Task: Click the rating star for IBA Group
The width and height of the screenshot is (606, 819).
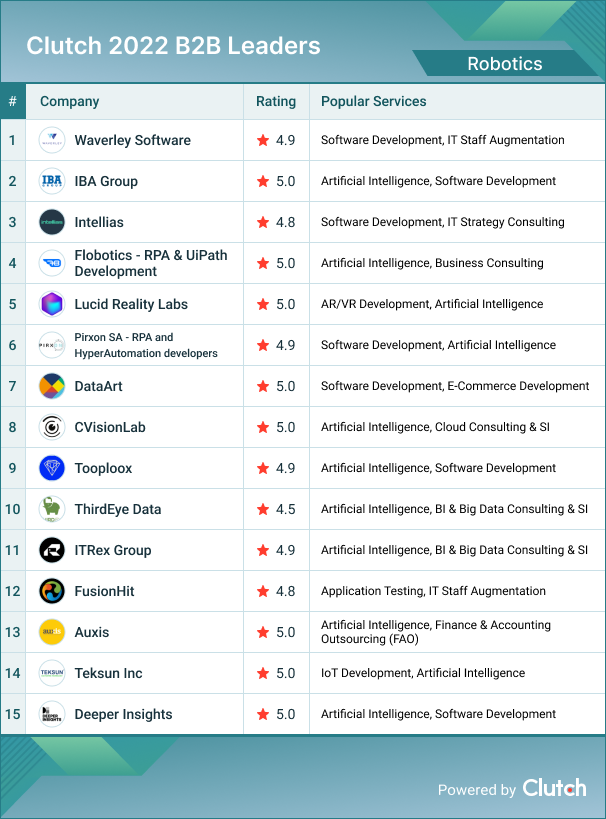Action: (x=263, y=181)
